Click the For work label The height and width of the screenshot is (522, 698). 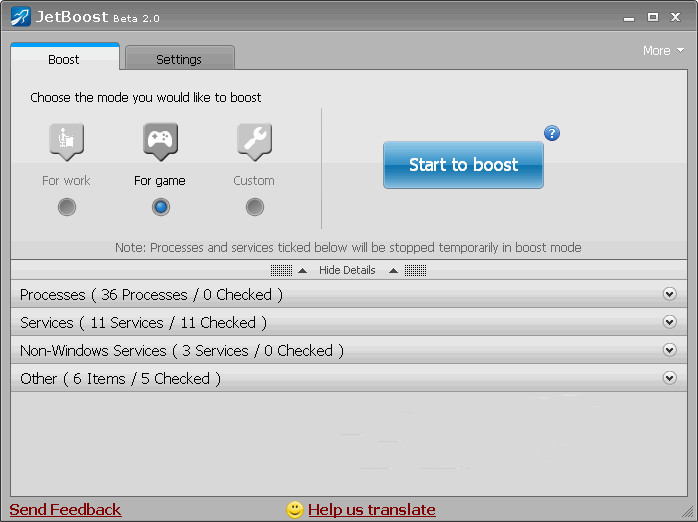pyautogui.click(x=66, y=181)
